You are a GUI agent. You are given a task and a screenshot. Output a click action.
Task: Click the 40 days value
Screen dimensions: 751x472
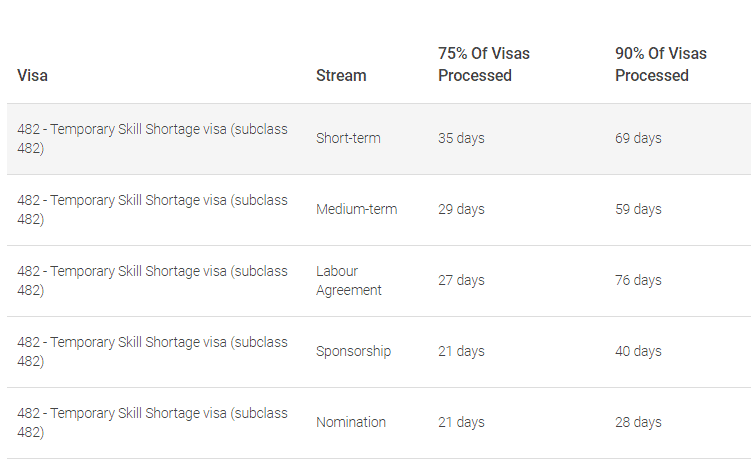tap(638, 351)
